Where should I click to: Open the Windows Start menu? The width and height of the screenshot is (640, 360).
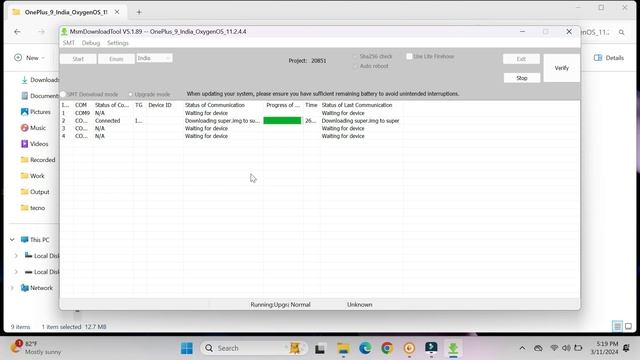coord(187,348)
